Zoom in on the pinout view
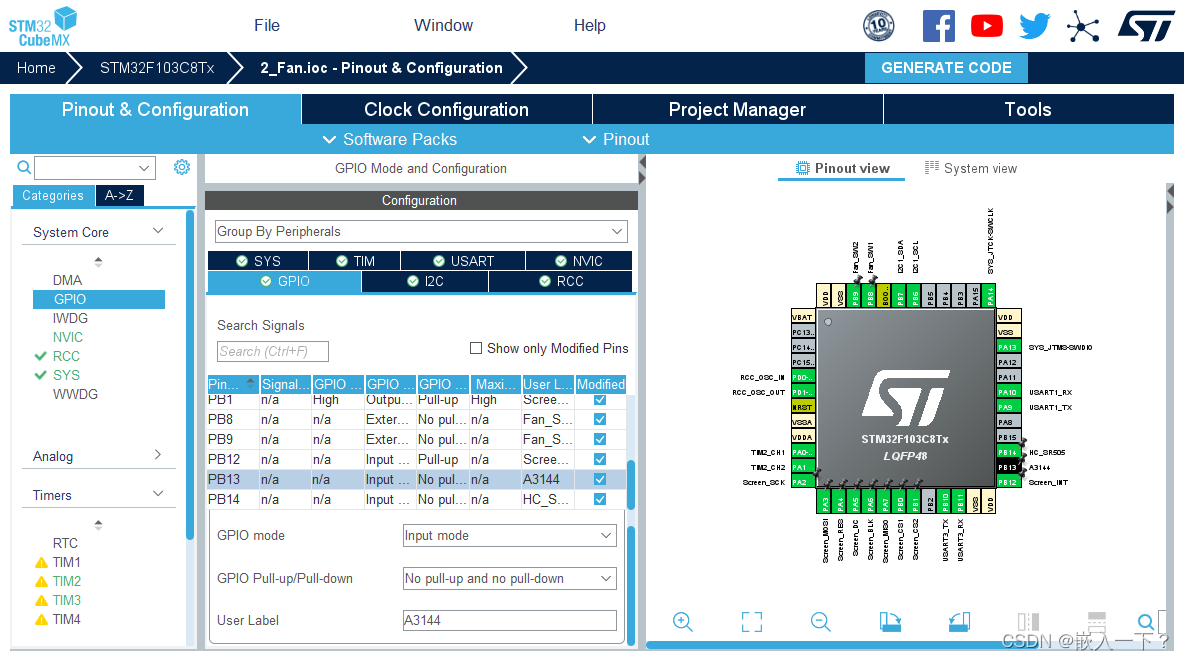 click(683, 622)
